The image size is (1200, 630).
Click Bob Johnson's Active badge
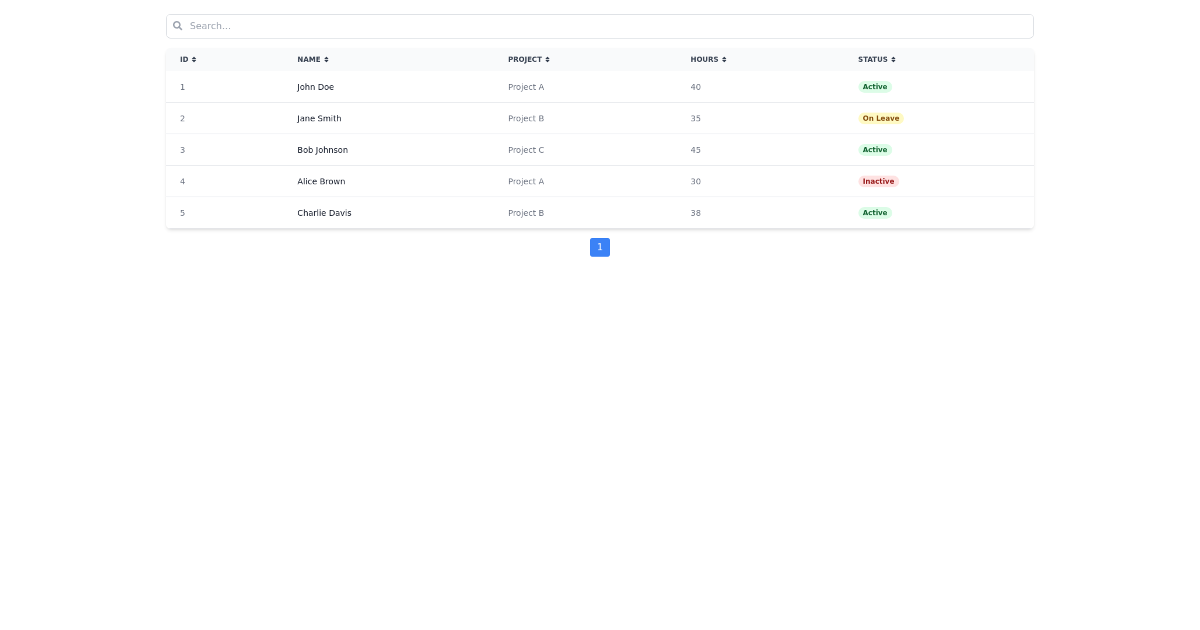coord(875,150)
